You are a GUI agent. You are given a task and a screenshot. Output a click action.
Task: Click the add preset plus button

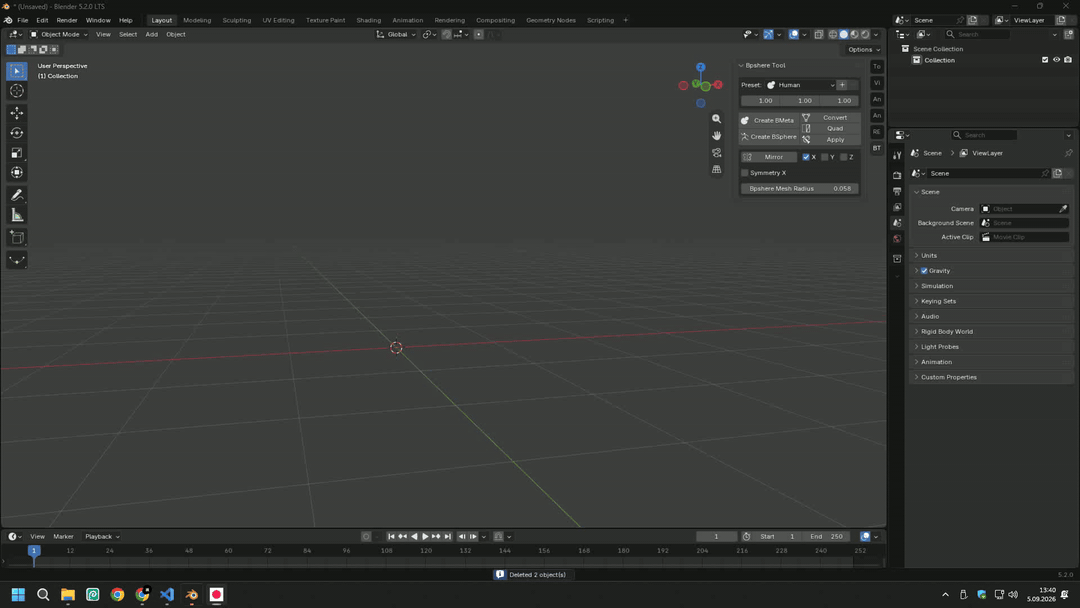(842, 85)
